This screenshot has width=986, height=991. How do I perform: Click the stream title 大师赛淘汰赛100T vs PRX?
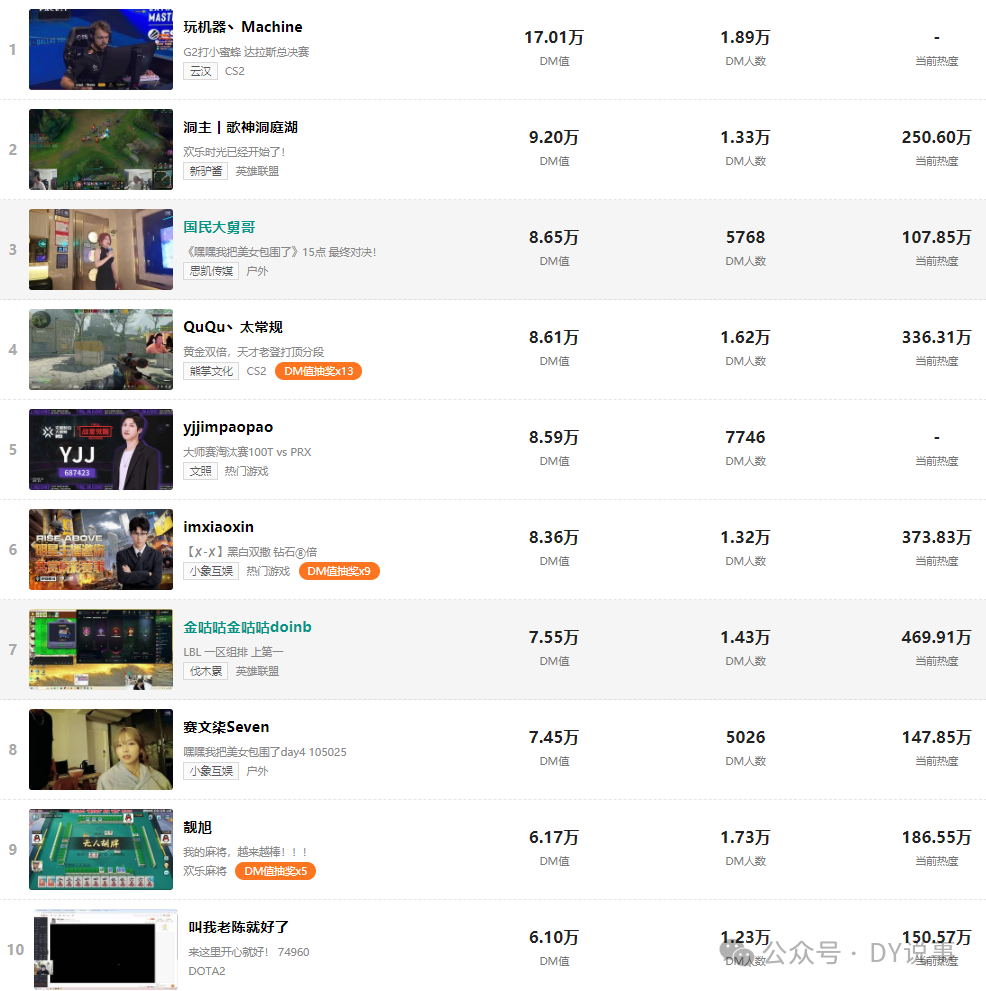[247, 452]
